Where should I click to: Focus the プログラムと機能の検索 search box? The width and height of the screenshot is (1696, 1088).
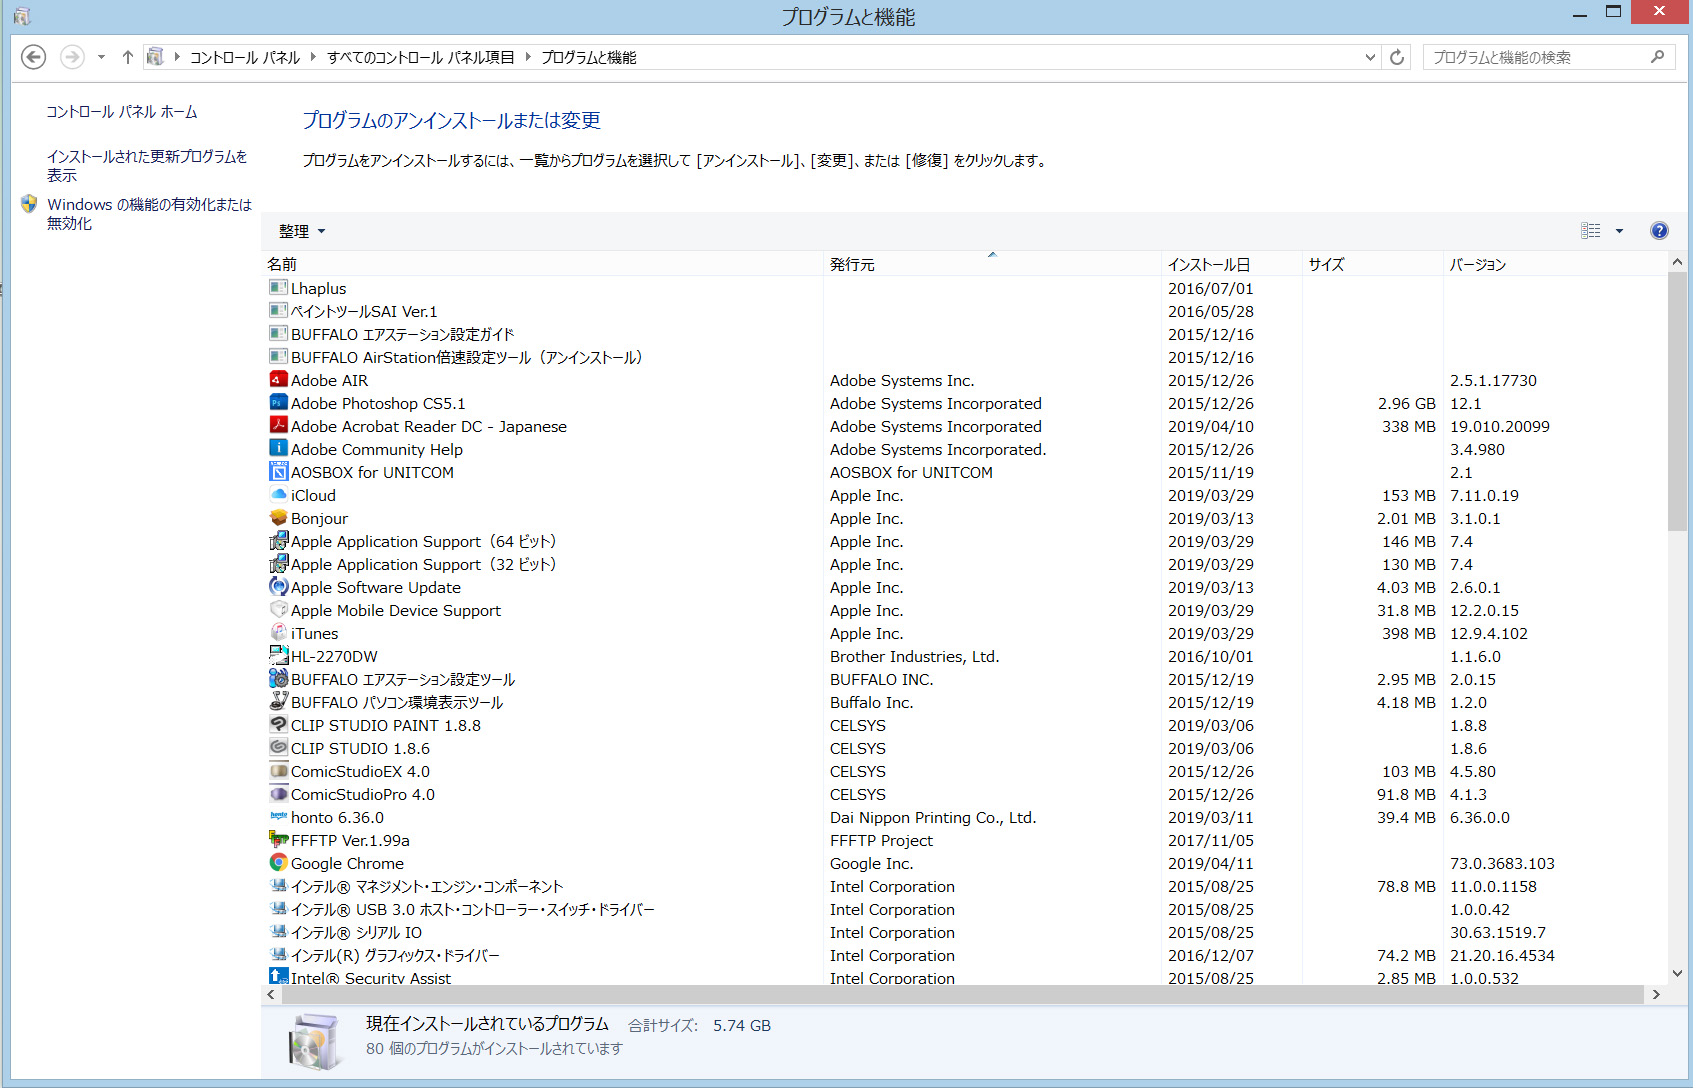1538,58
